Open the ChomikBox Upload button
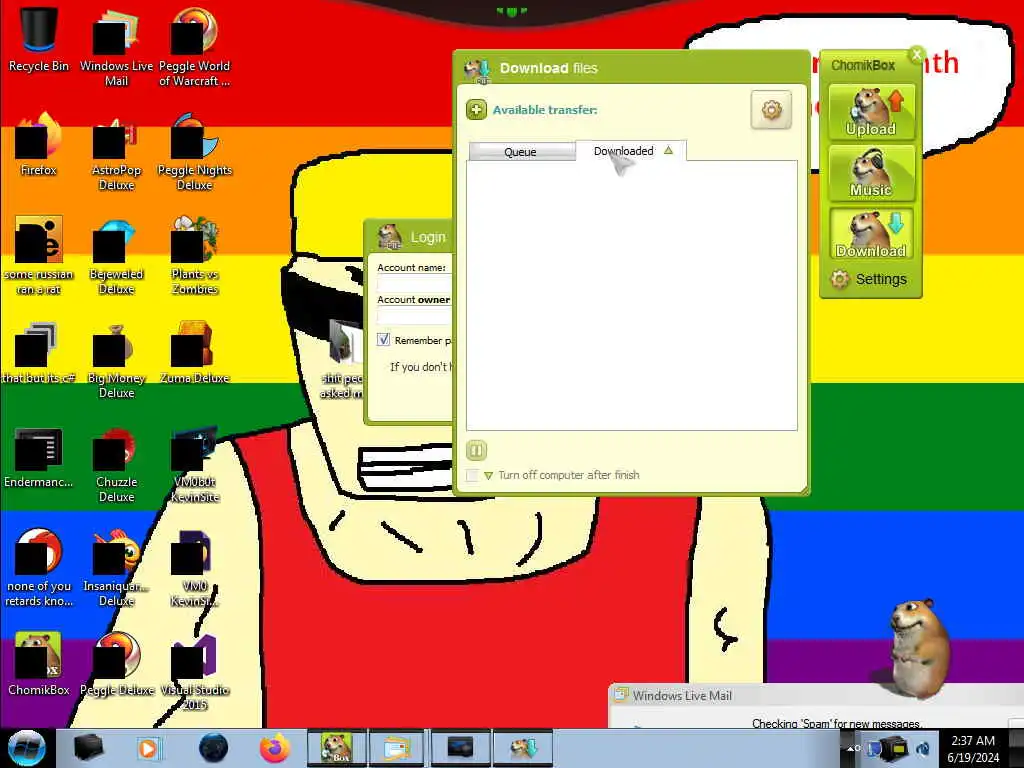1024x768 pixels. tap(871, 112)
